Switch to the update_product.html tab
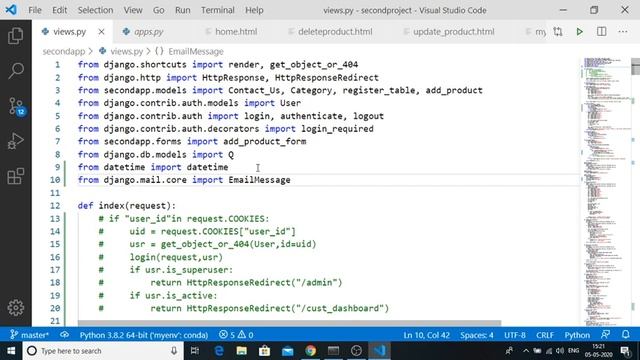640x360 pixels. tap(453, 31)
